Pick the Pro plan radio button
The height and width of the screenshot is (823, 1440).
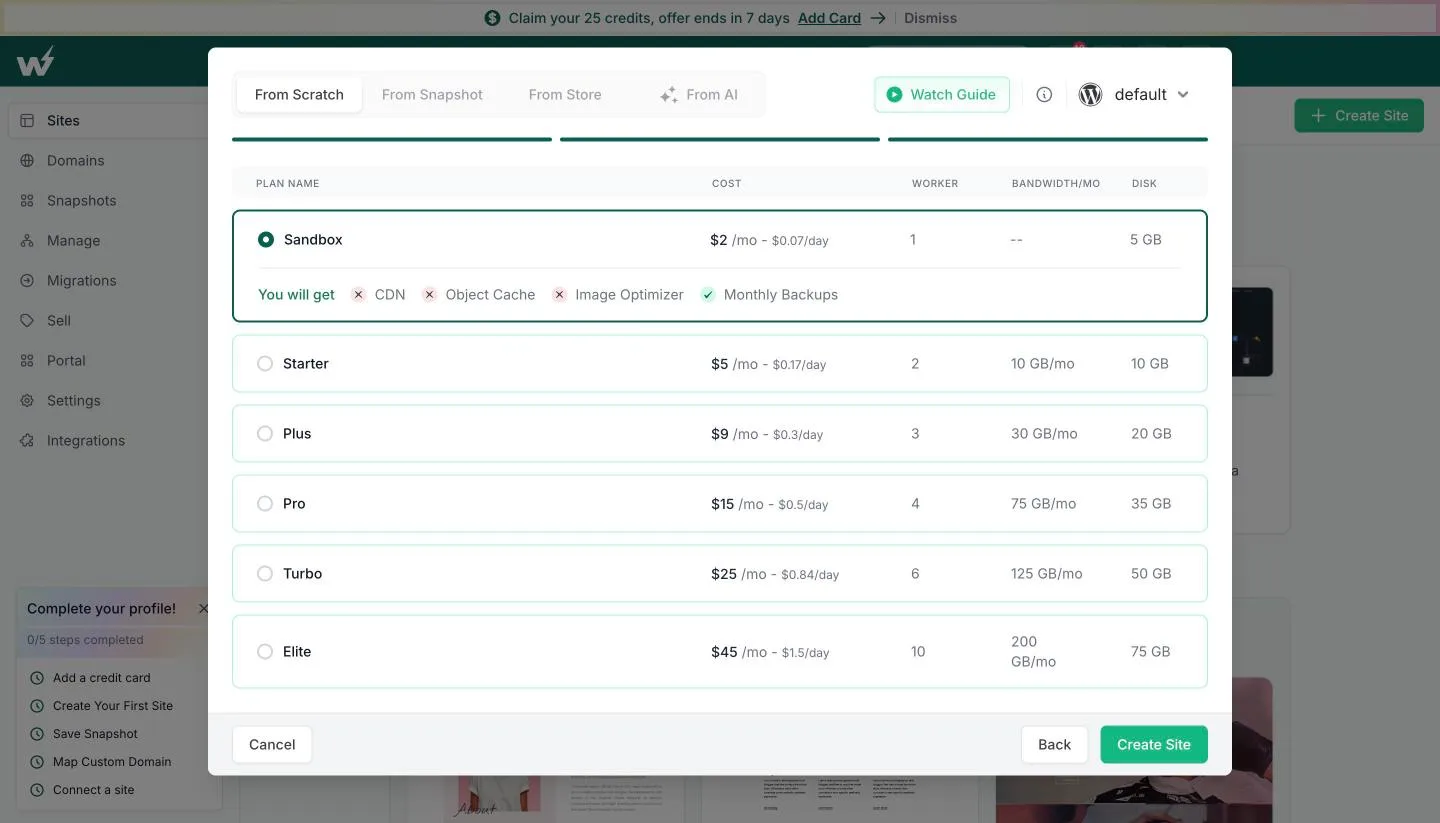[x=265, y=504]
